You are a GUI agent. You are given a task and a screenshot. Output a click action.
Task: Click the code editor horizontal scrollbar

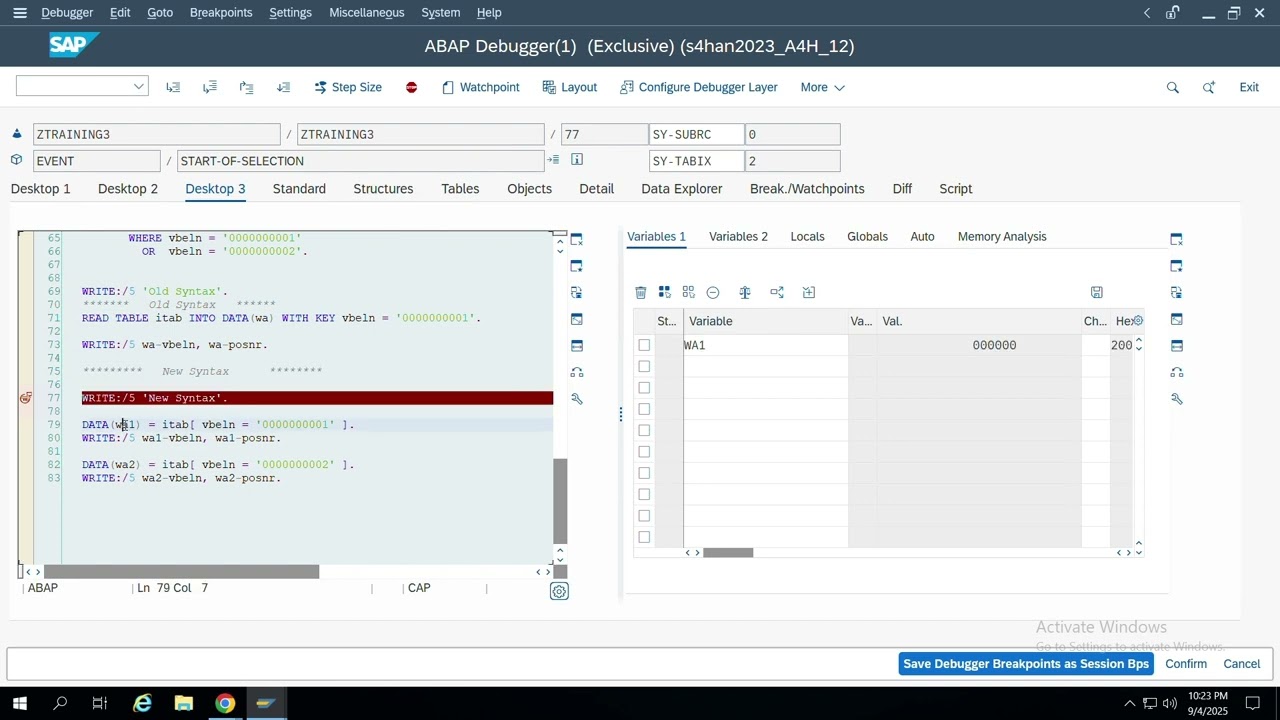point(181,572)
